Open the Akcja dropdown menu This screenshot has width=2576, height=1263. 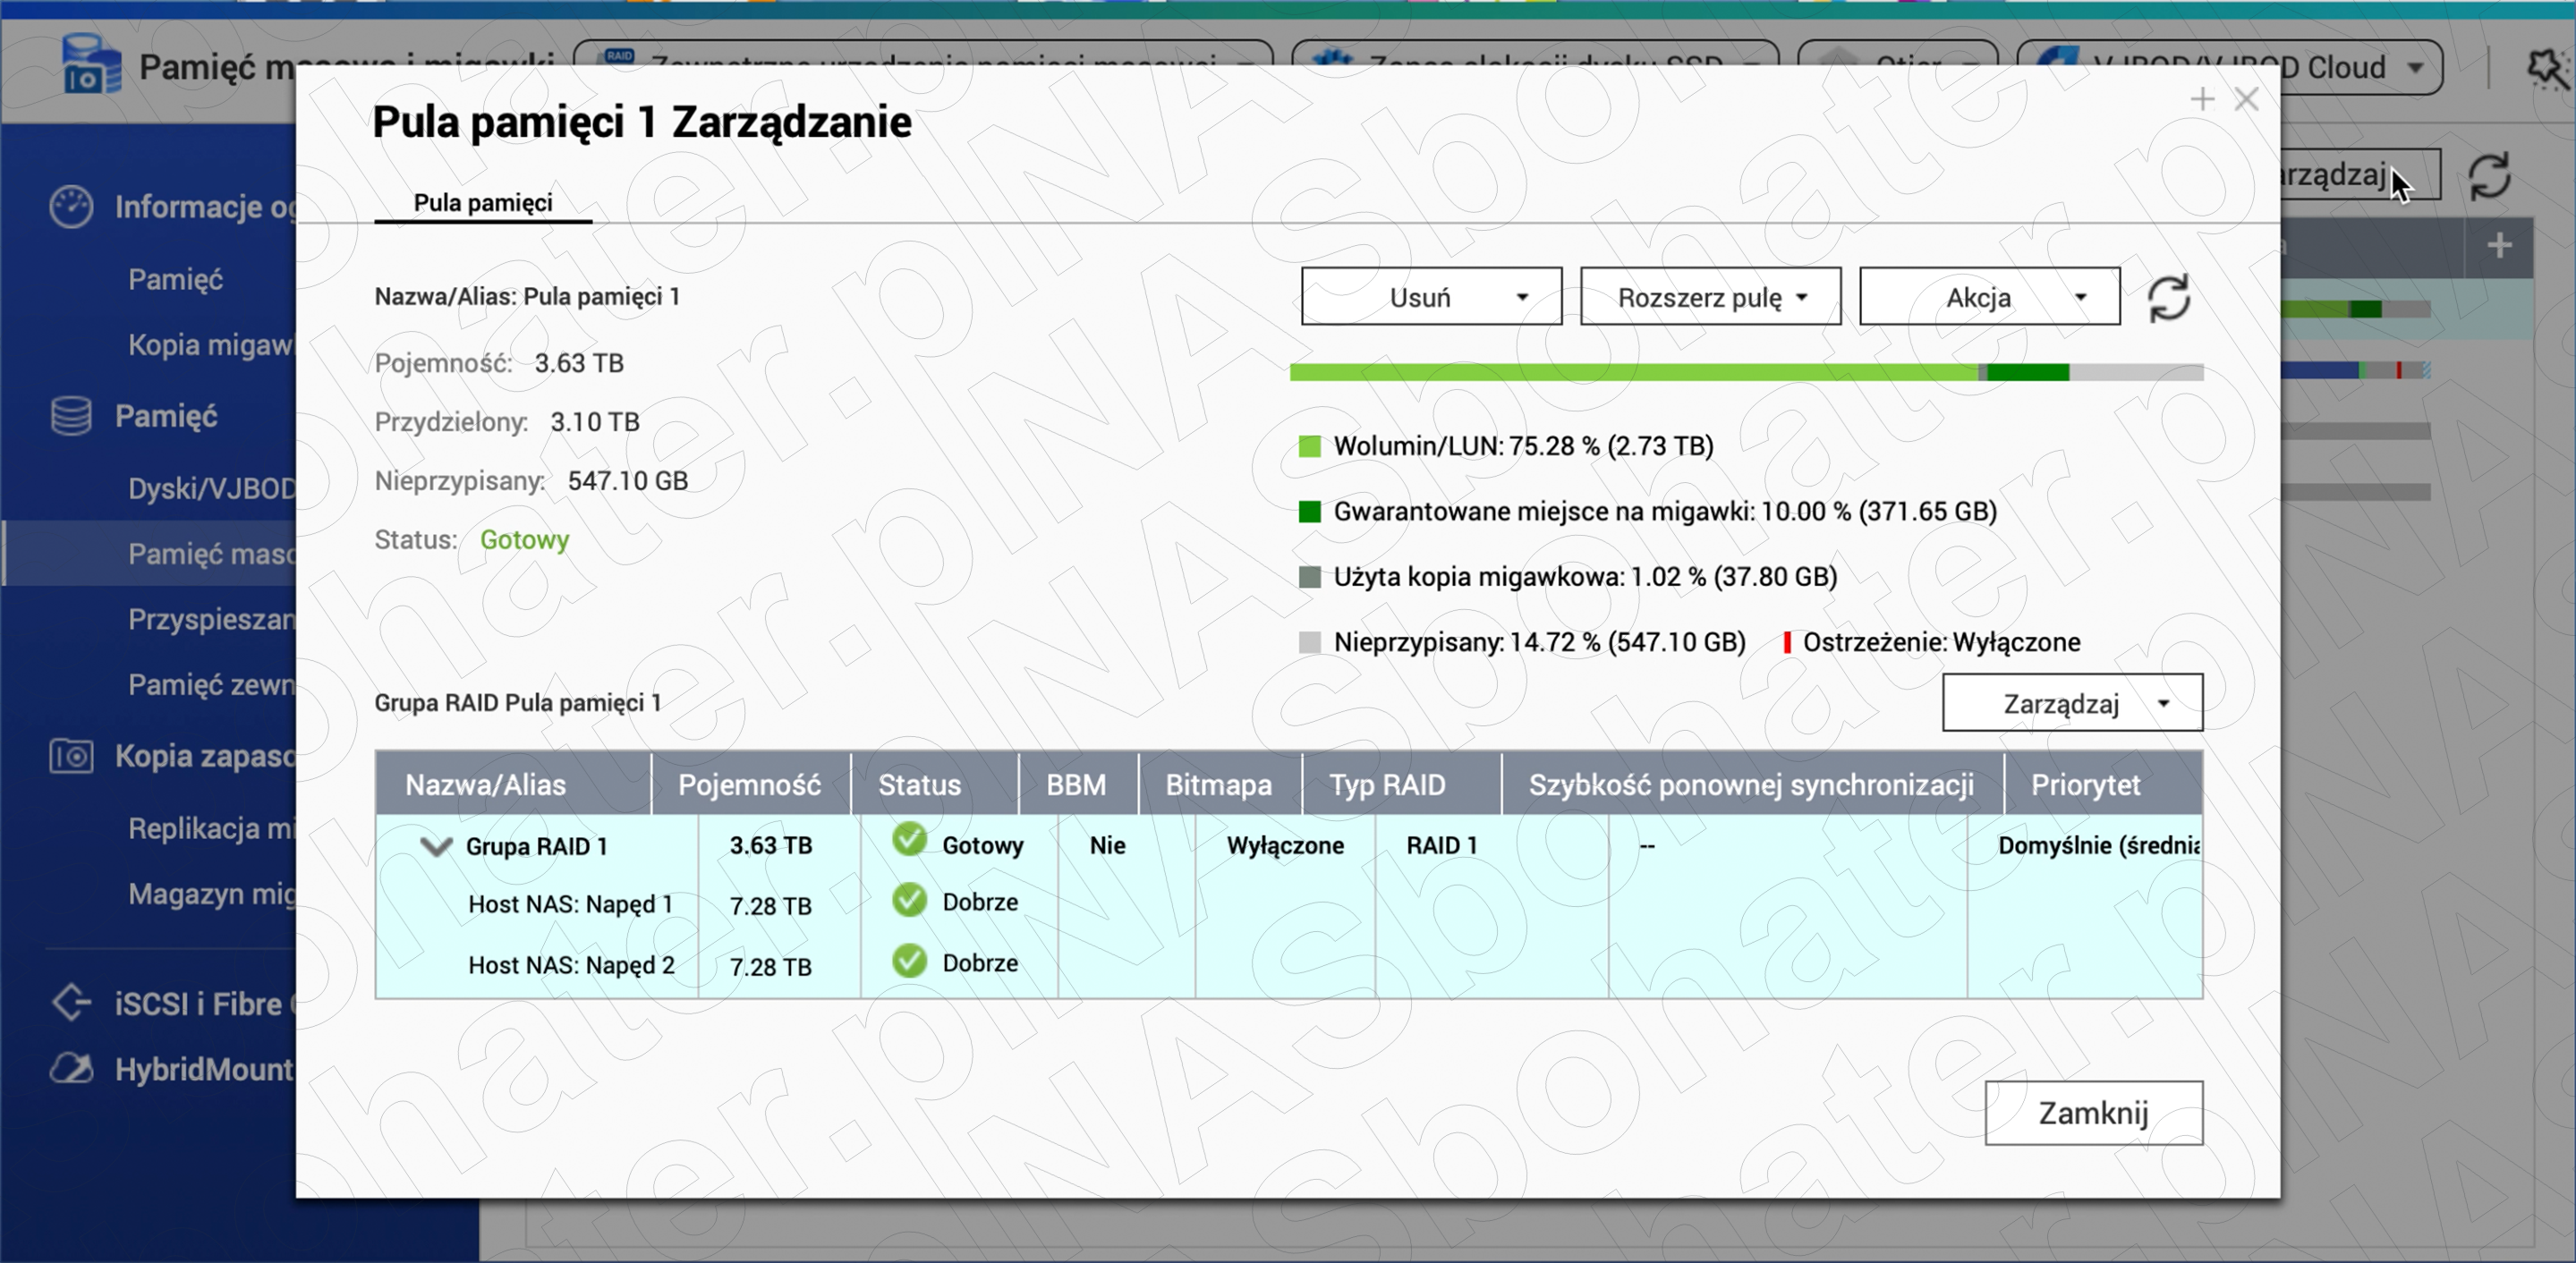1989,297
